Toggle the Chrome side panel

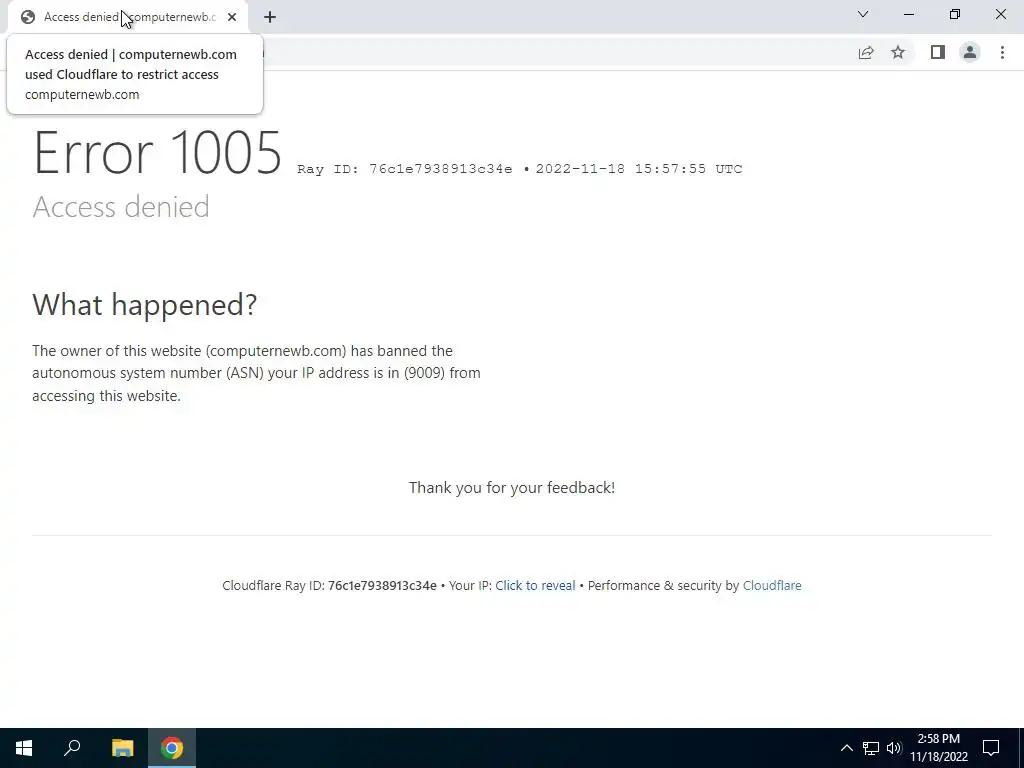(x=938, y=52)
